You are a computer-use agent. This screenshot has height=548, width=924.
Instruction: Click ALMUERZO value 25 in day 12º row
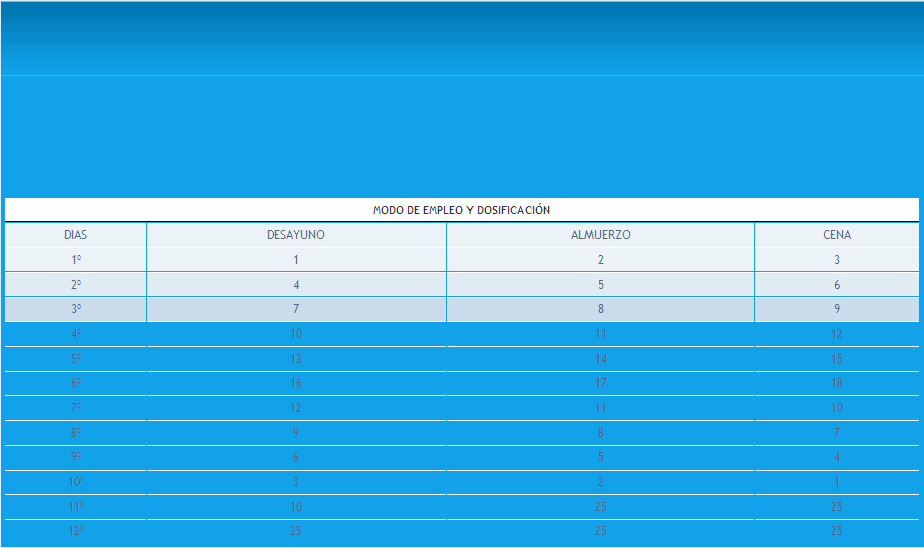[600, 531]
